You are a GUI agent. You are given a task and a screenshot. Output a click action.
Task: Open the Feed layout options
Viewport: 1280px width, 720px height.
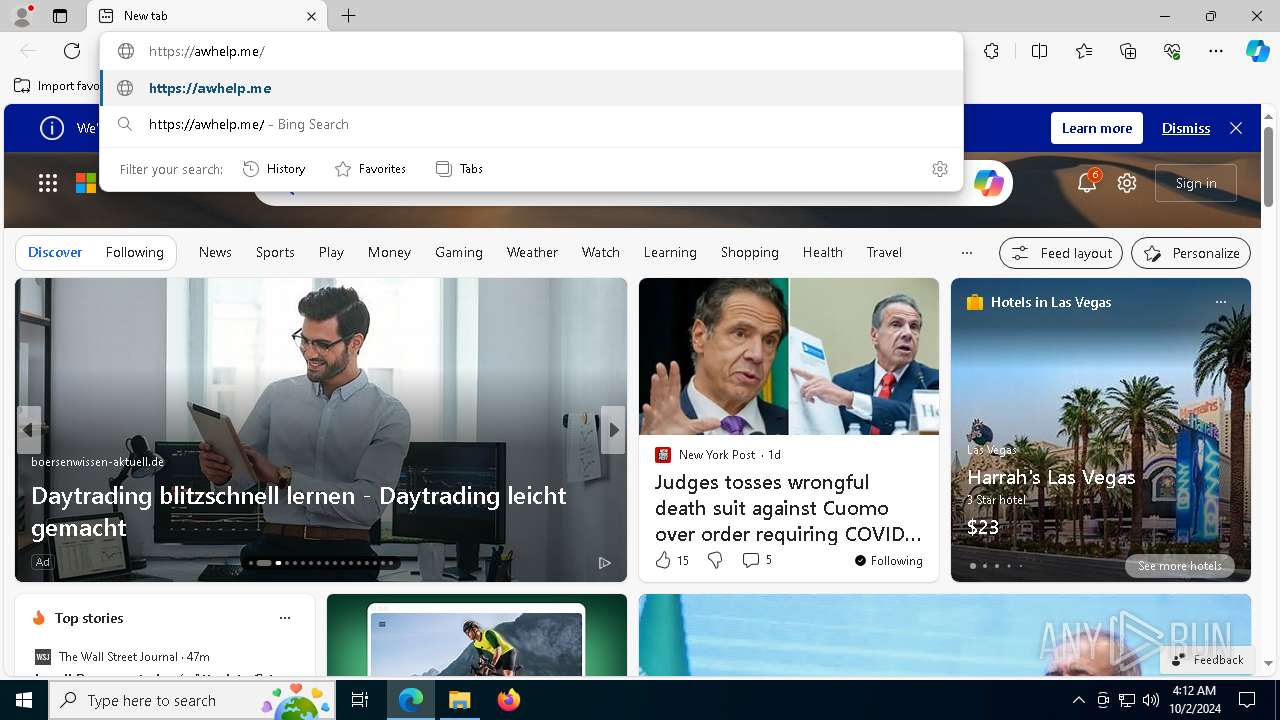pyautogui.click(x=1061, y=253)
